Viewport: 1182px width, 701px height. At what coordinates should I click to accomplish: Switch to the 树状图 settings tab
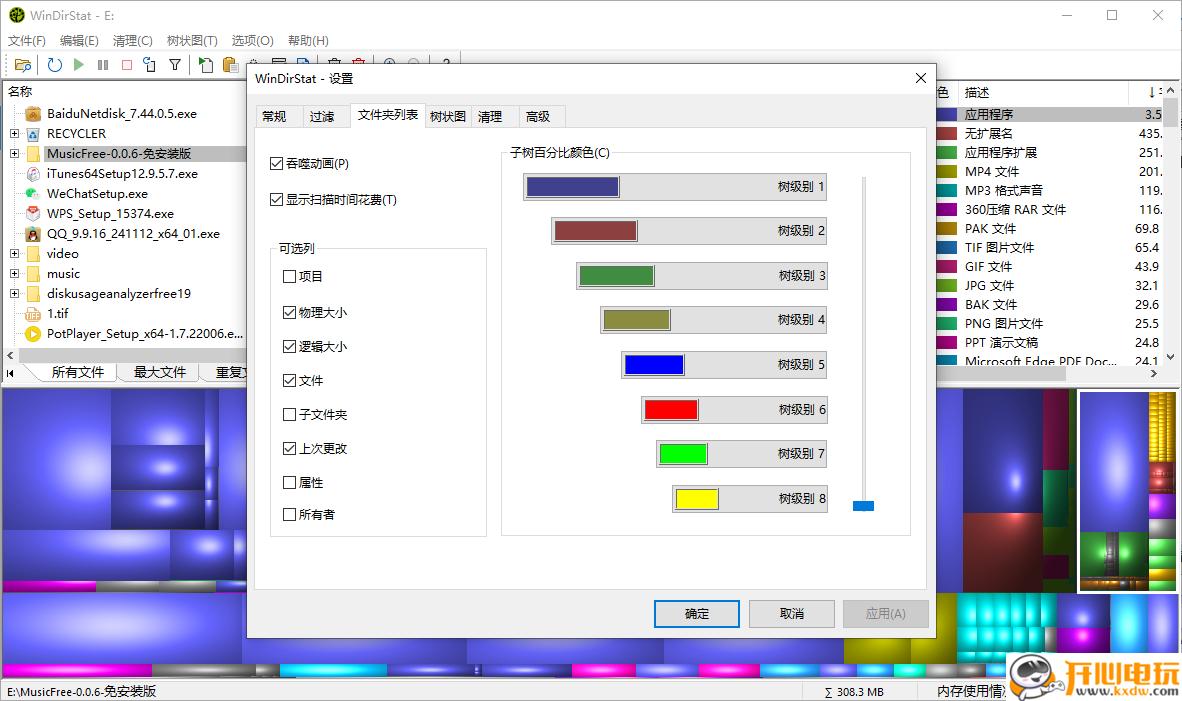[x=447, y=116]
